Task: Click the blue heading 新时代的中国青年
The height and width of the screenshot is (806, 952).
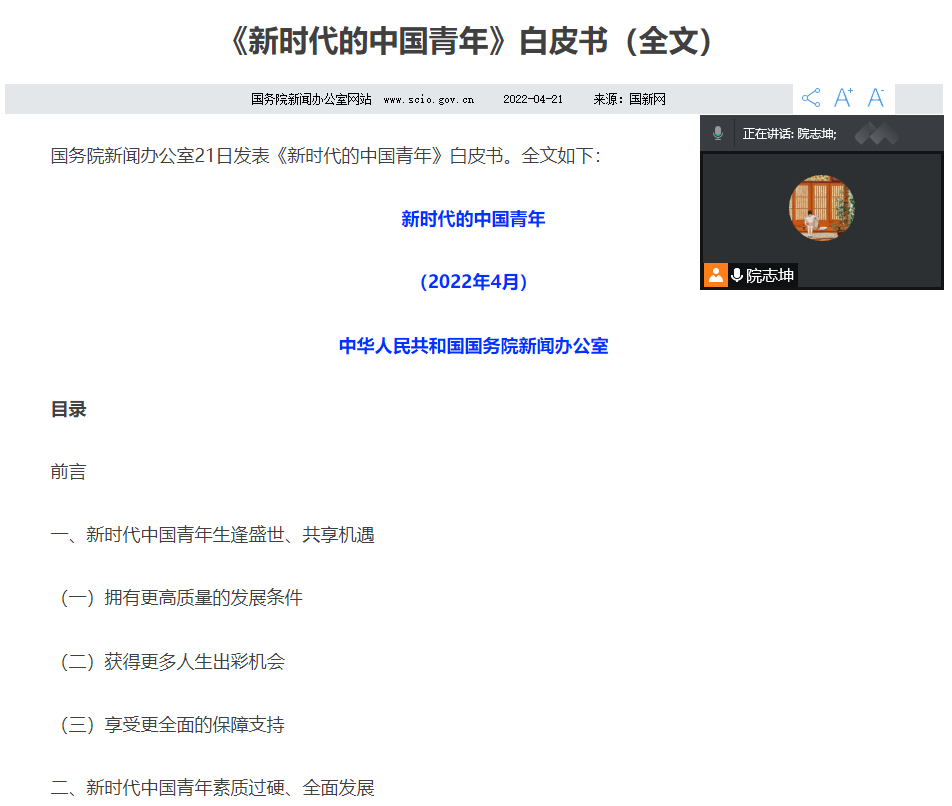Action: tap(473, 219)
